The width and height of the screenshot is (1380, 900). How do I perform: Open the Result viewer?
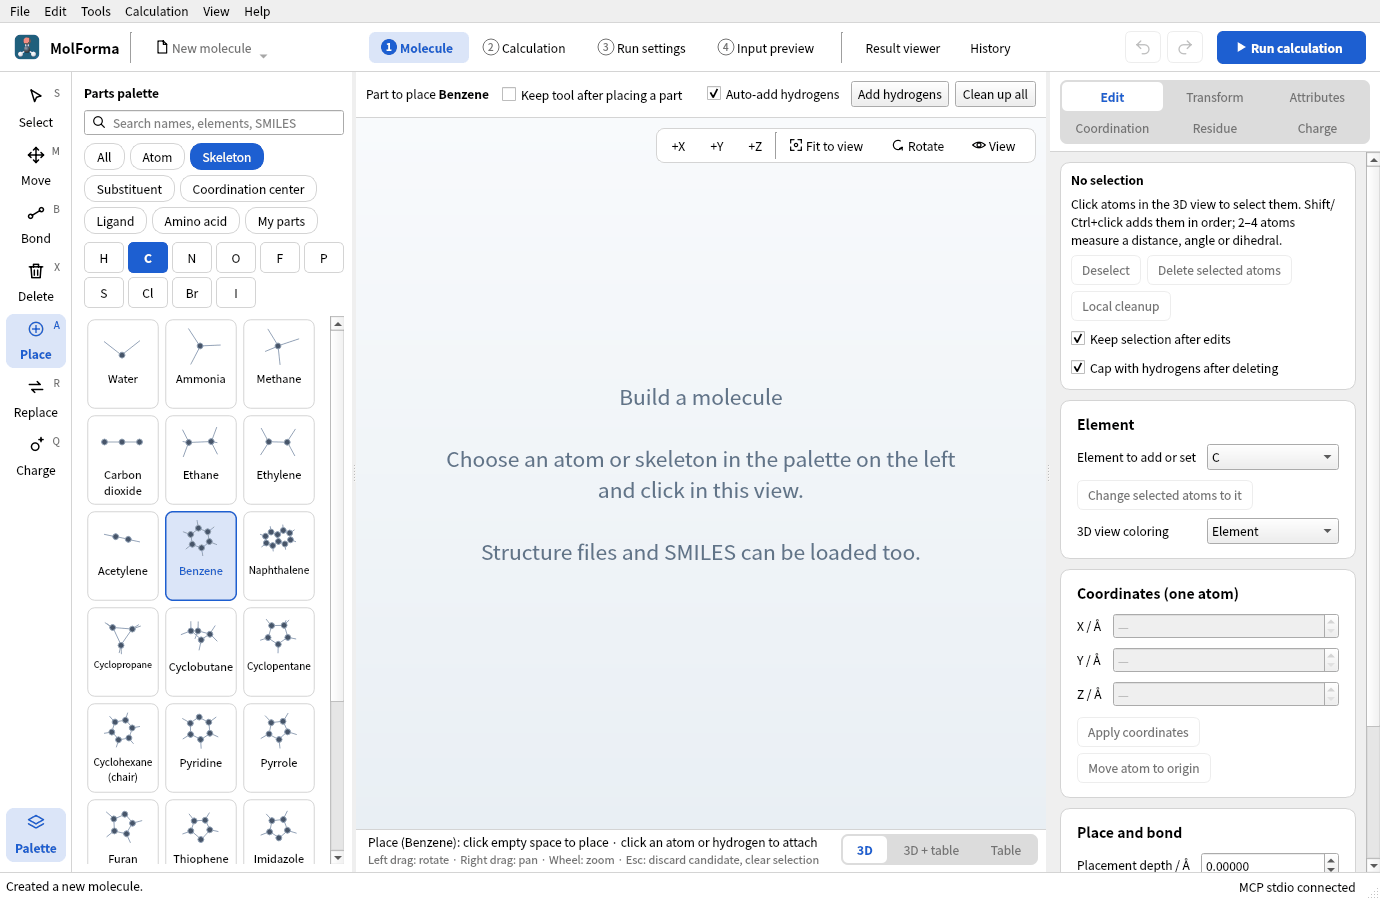[x=903, y=48]
